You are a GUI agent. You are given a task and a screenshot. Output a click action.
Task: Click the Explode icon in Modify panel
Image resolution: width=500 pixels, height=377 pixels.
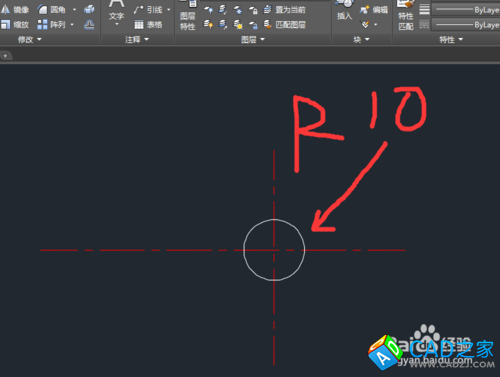coord(89,10)
